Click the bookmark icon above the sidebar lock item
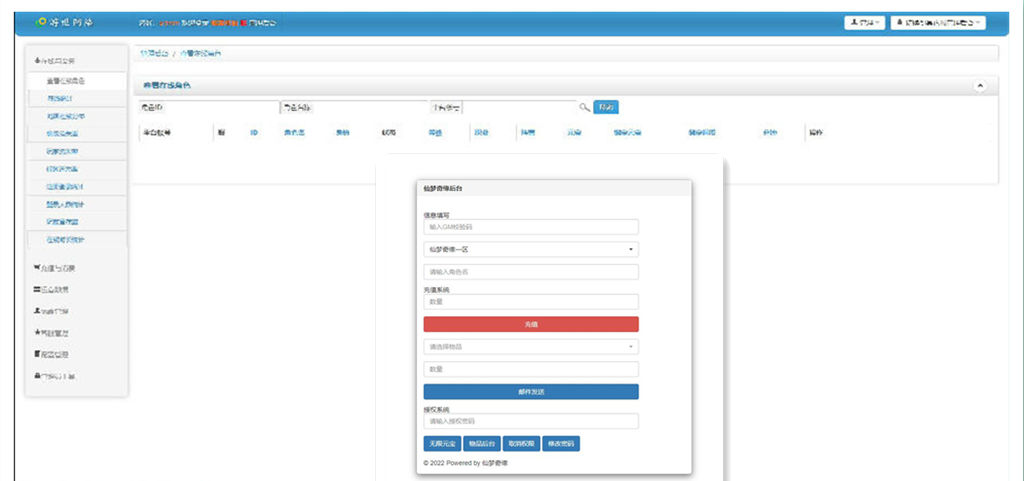Image resolution: width=1024 pixels, height=481 pixels. click(x=37, y=354)
